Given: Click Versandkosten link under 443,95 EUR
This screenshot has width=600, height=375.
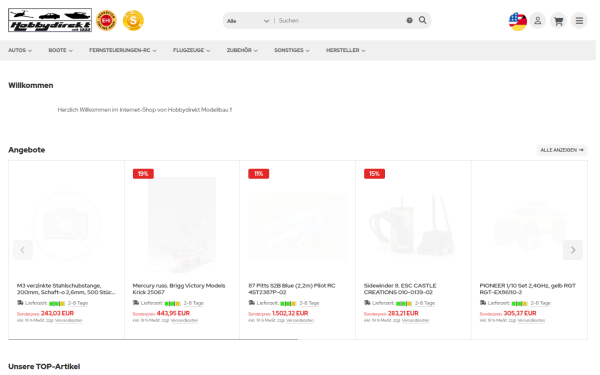Looking at the screenshot, I should point(184,320).
